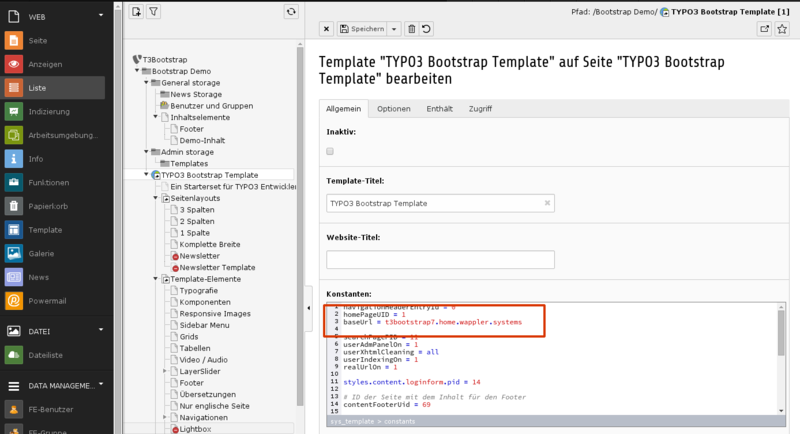Select T3Bootstrap root in page tree
Viewport: 800px width, 434px height.
(165, 60)
